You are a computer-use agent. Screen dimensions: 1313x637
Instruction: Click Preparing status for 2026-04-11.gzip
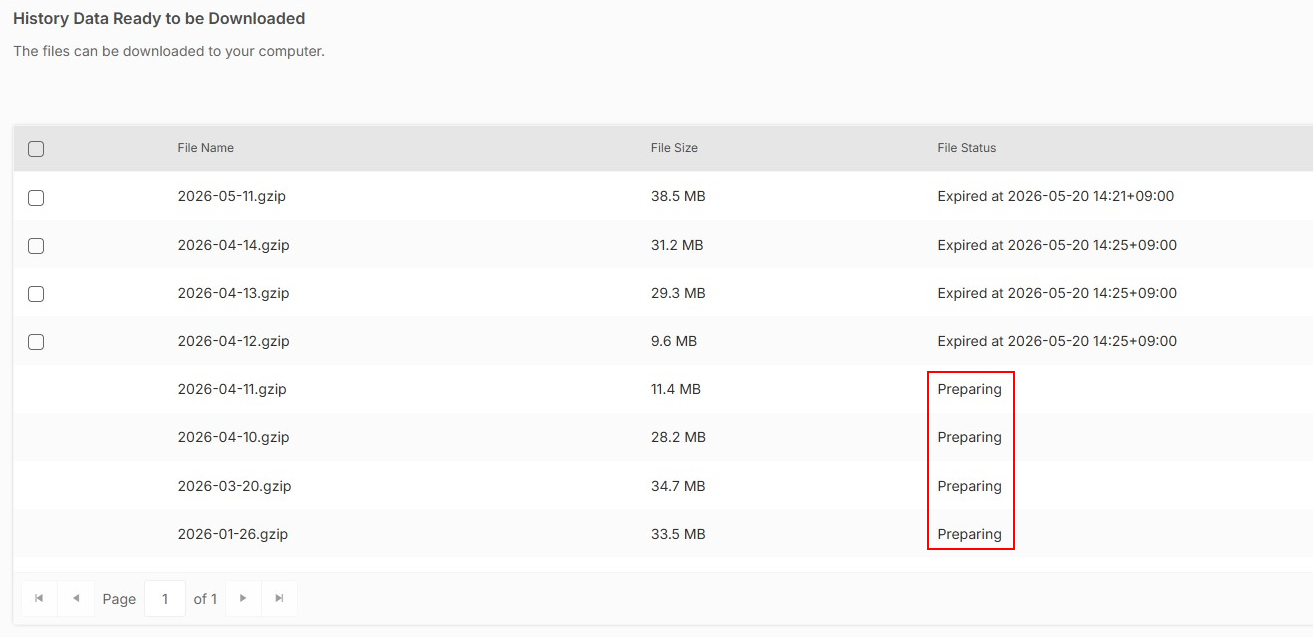pos(970,390)
